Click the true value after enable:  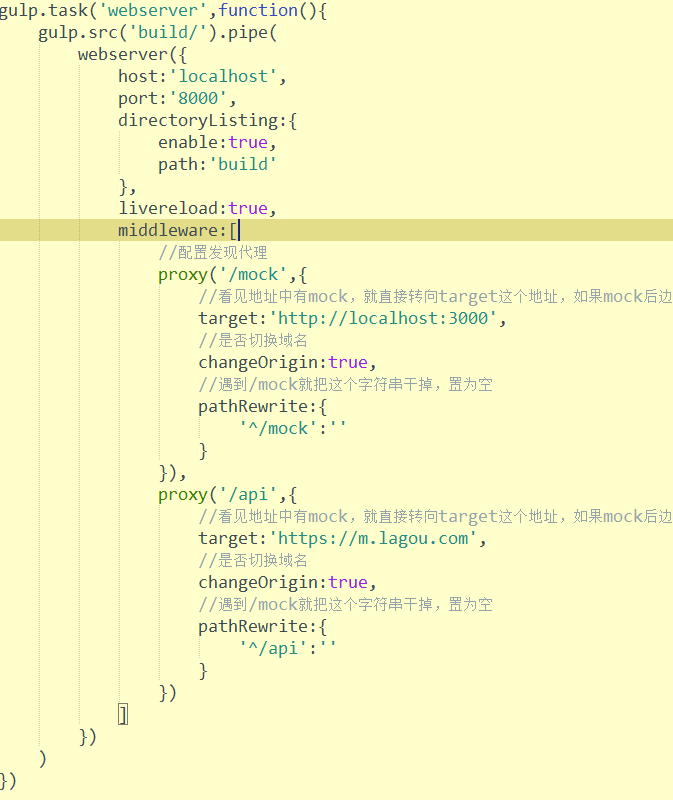pyautogui.click(x=248, y=142)
